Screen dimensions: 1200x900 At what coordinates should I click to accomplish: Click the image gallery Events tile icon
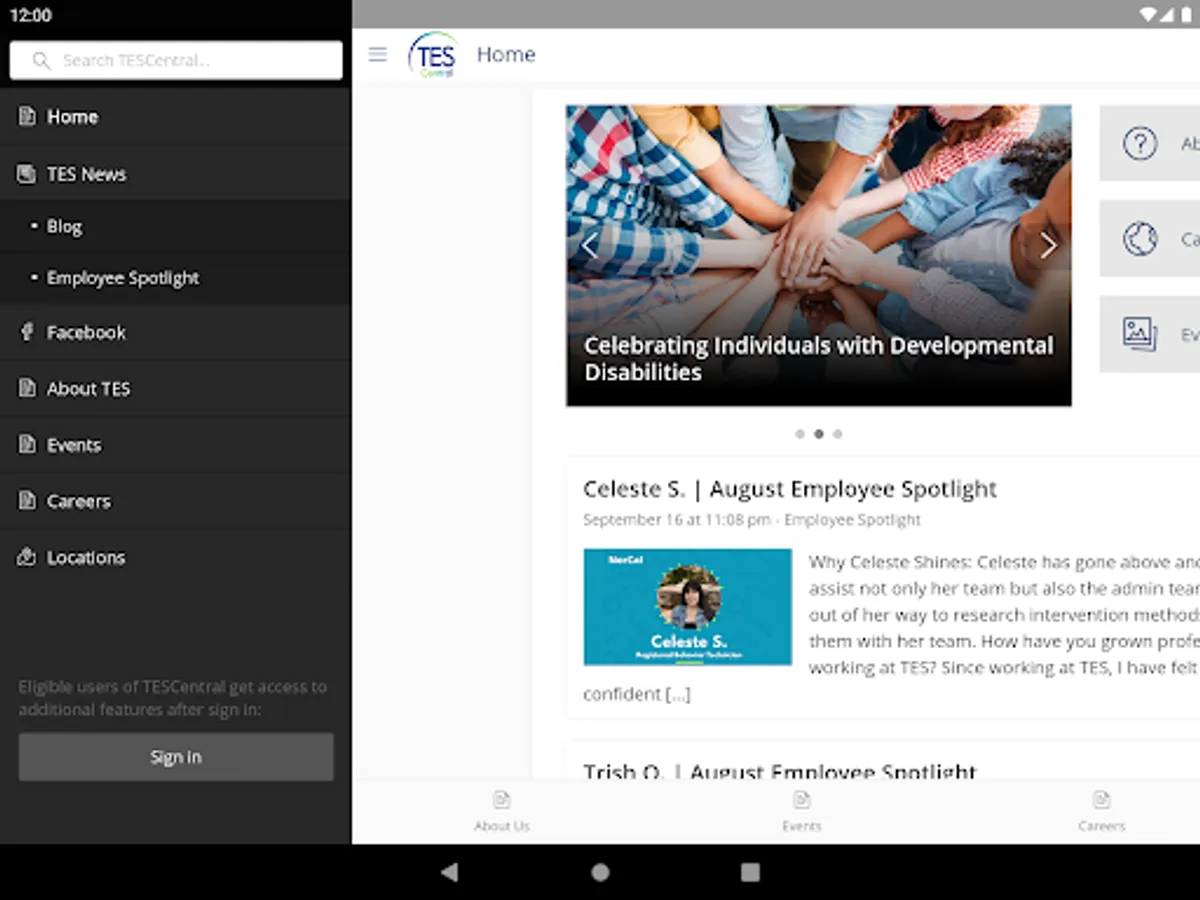point(1140,334)
